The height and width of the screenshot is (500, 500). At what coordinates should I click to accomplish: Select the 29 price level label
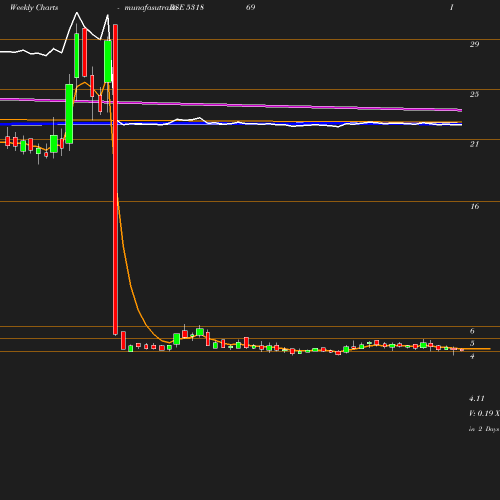474,44
